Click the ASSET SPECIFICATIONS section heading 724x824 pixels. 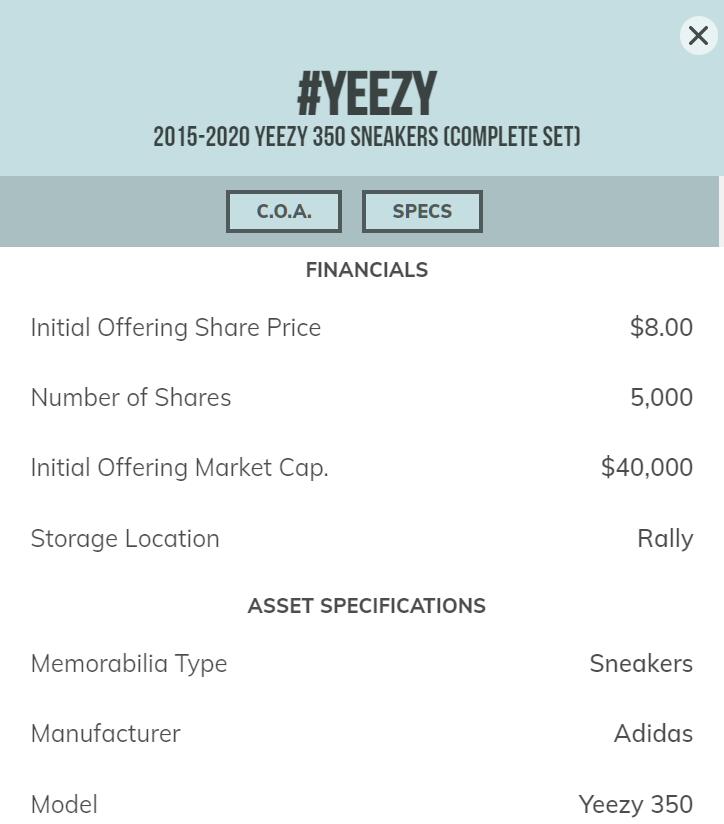click(x=367, y=606)
